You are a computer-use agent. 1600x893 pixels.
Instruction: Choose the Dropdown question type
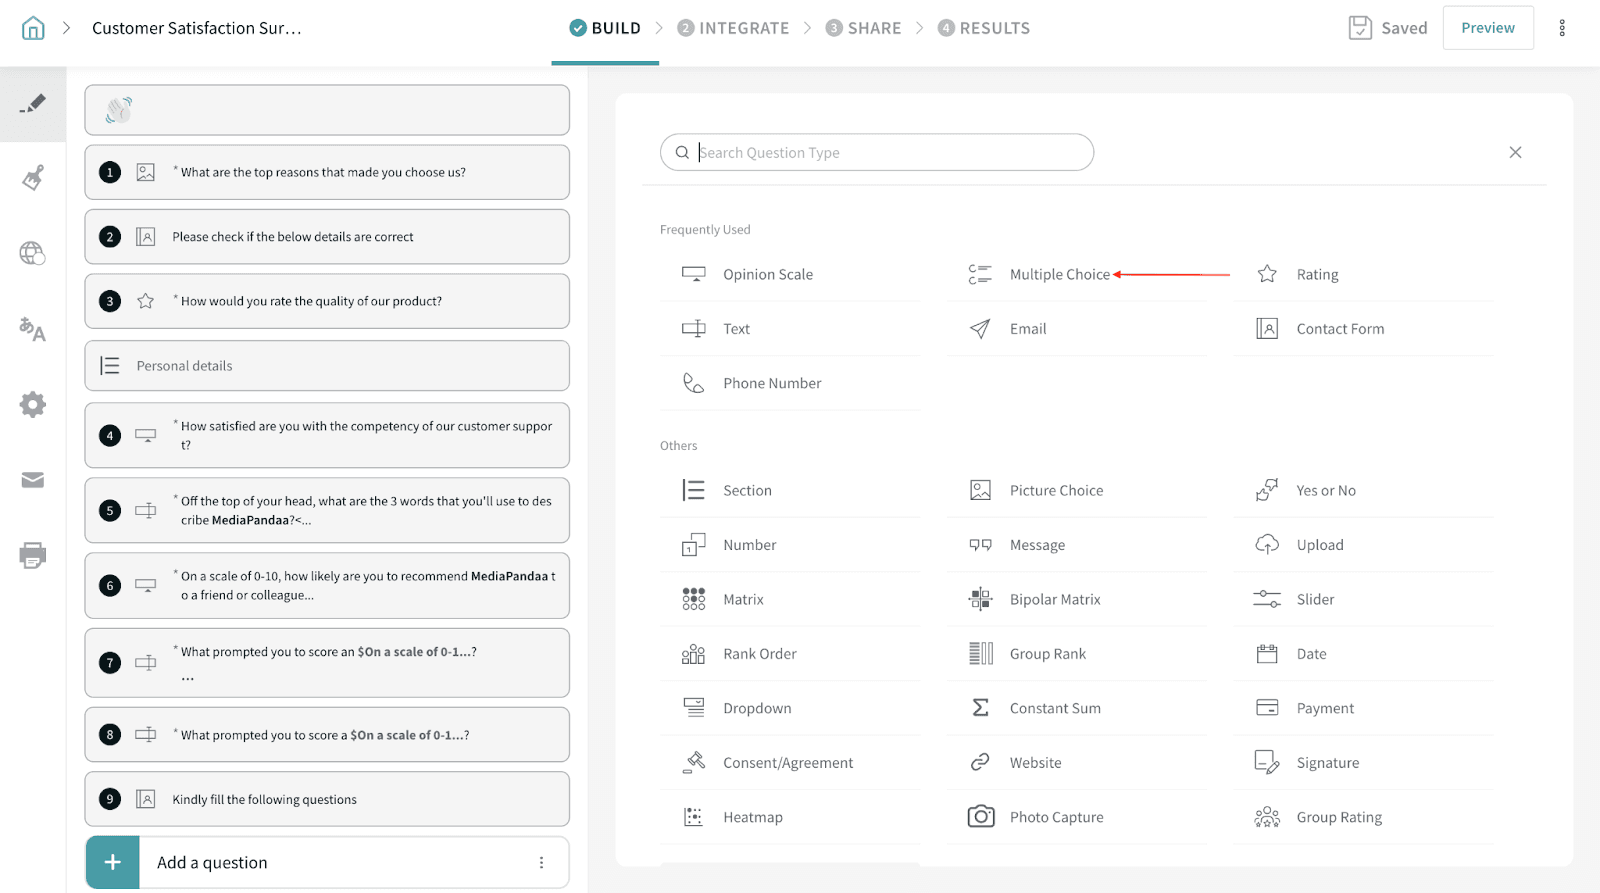(757, 708)
